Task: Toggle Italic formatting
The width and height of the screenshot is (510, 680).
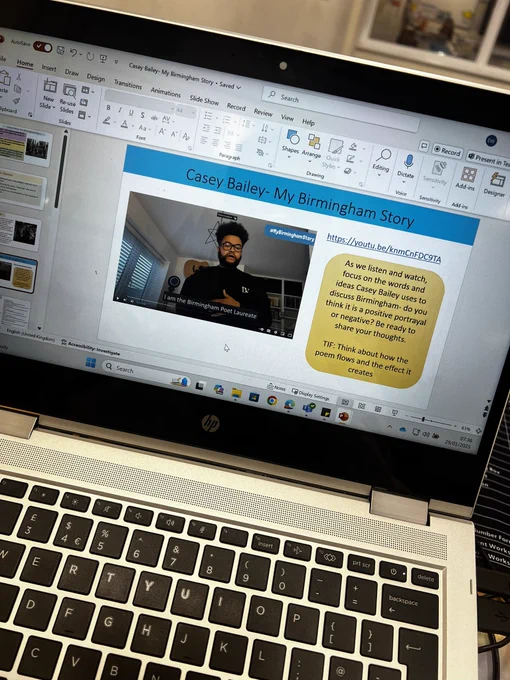Action: pyautogui.click(x=120, y=110)
